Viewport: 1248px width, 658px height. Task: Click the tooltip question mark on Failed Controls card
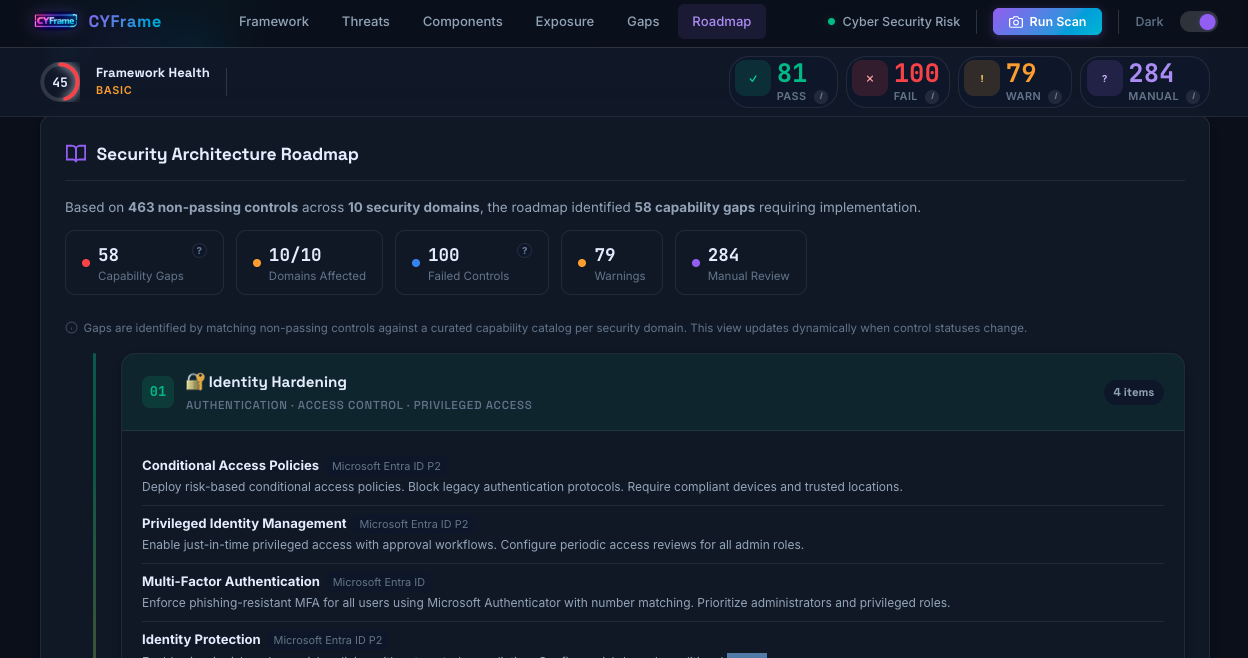tap(525, 250)
